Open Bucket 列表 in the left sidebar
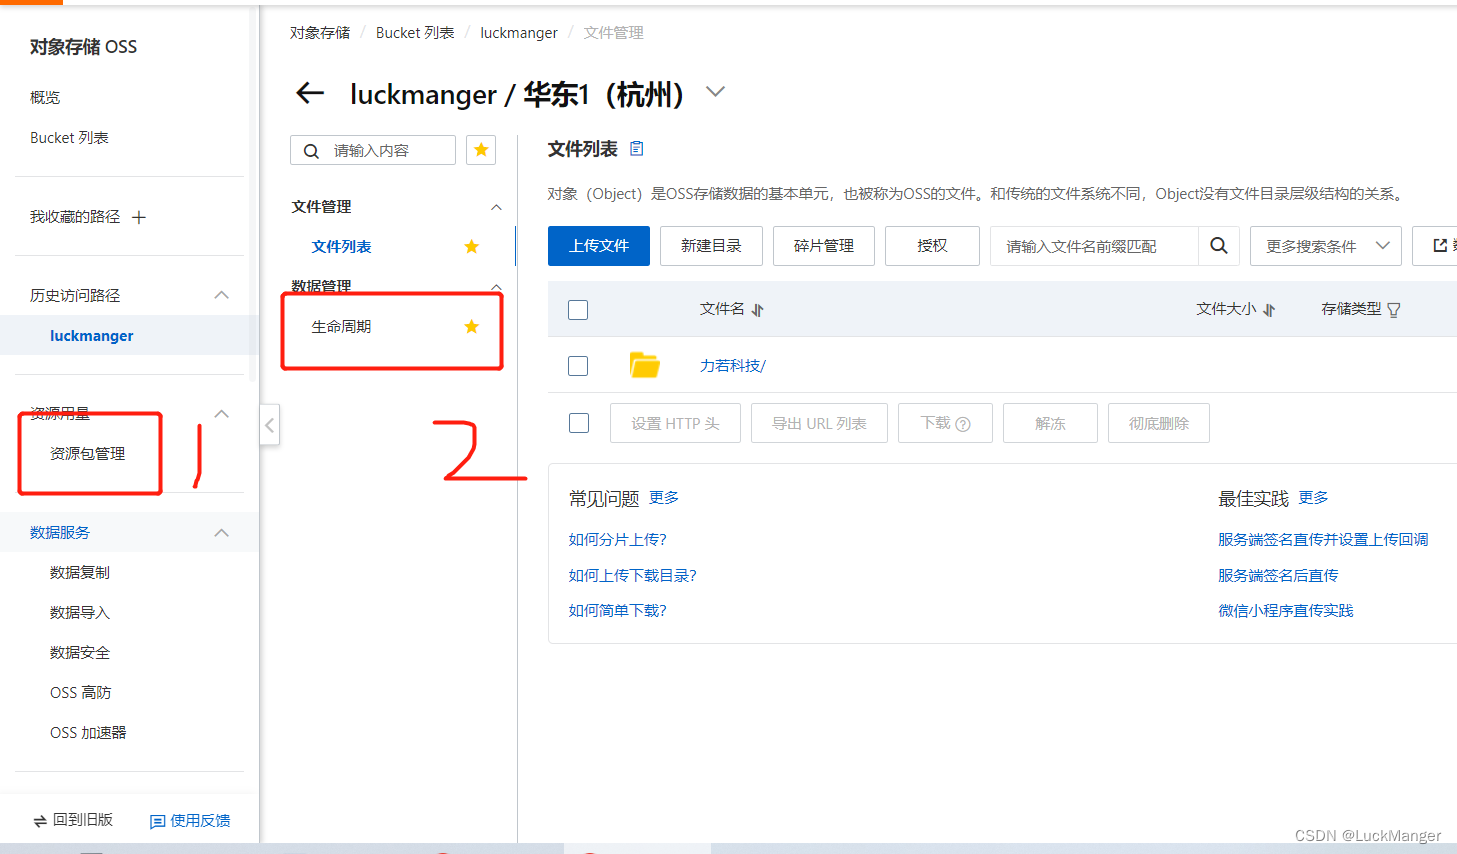This screenshot has width=1457, height=854. 69,137
